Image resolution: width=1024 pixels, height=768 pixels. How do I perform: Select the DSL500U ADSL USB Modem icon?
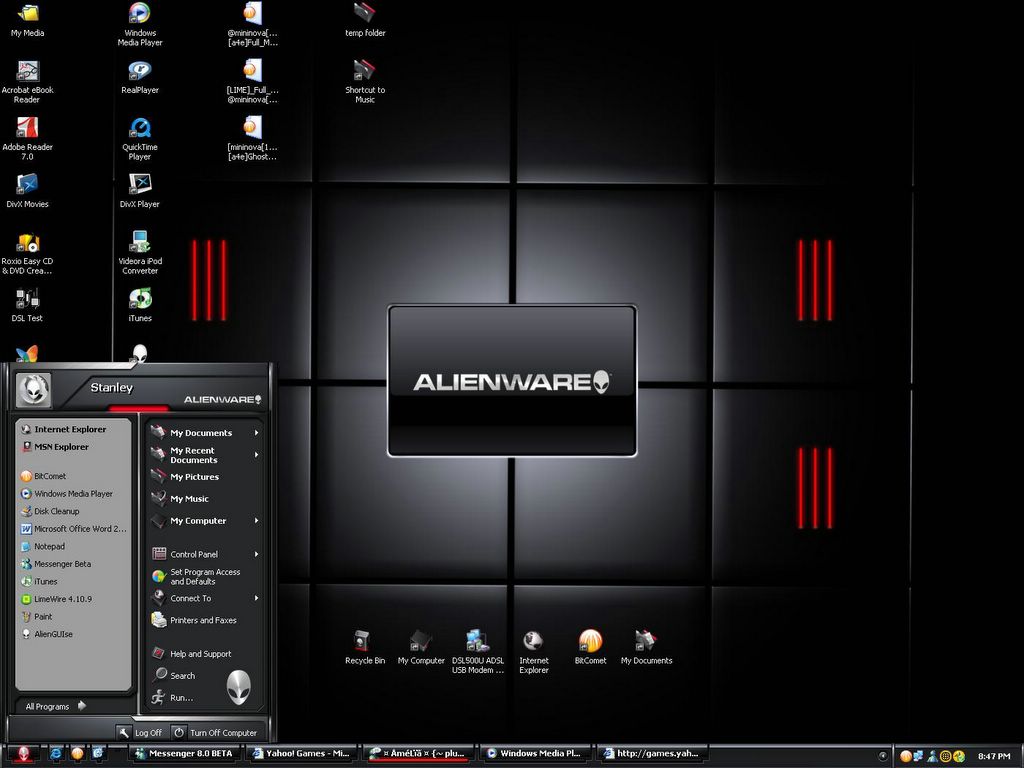478,652
